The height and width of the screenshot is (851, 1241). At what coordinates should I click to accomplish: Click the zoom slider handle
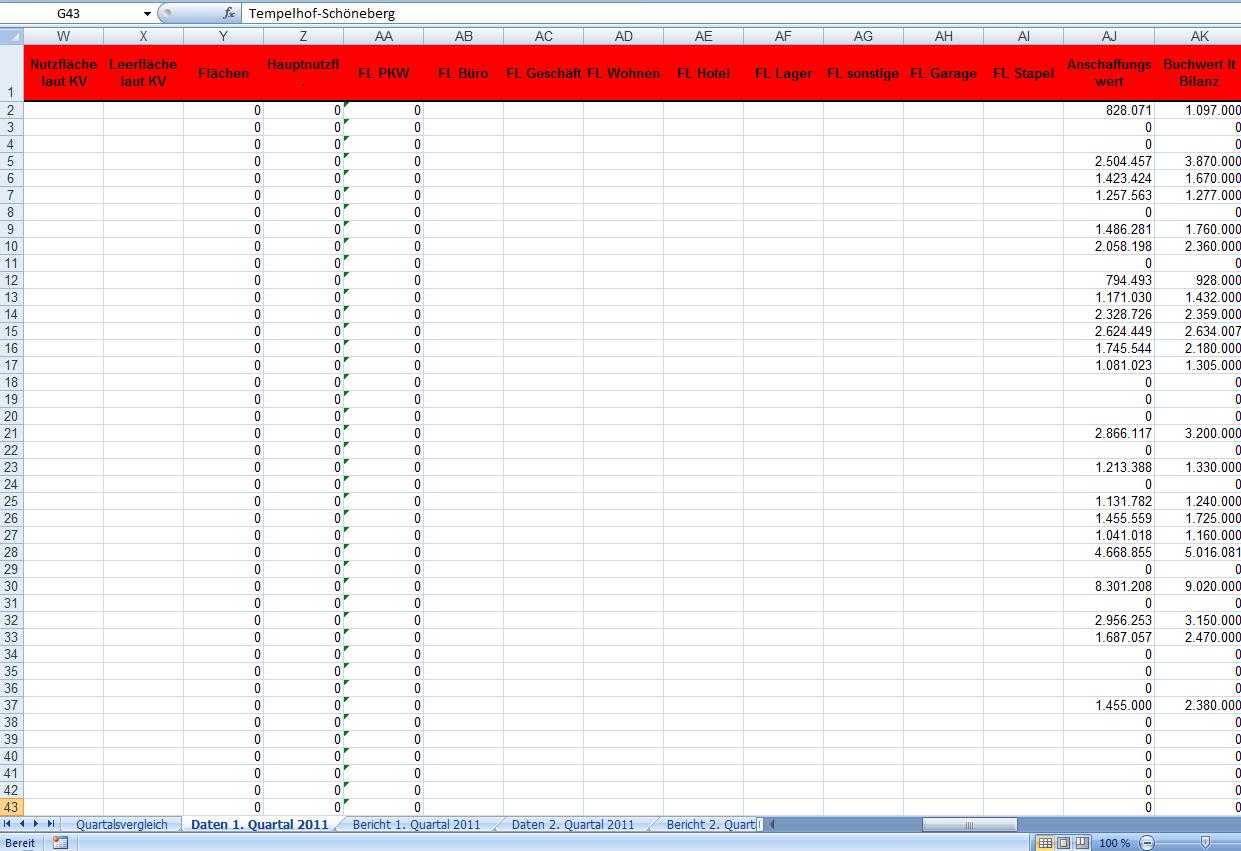click(1206, 843)
